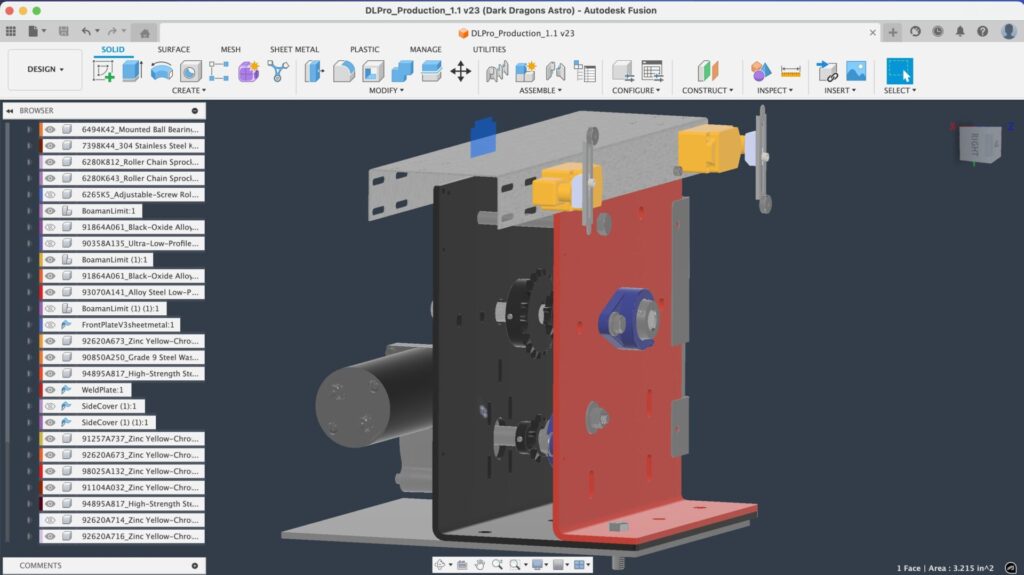The width and height of the screenshot is (1024, 575).
Task: Open the MODIFY dropdown menu
Action: click(386, 90)
